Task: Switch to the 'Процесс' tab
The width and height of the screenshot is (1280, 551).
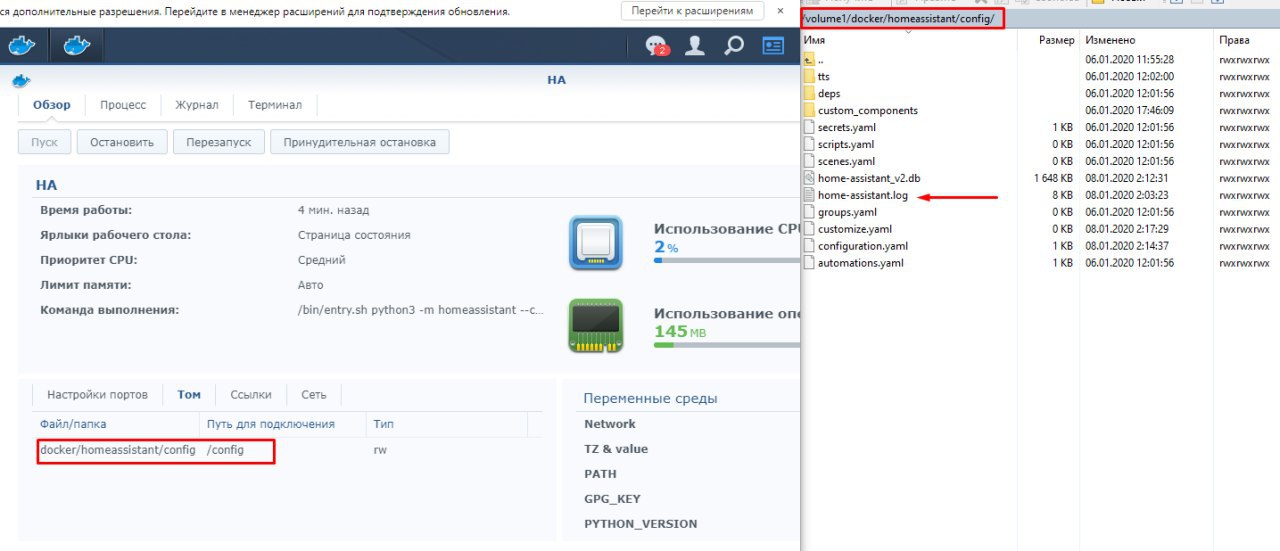Action: click(x=123, y=105)
